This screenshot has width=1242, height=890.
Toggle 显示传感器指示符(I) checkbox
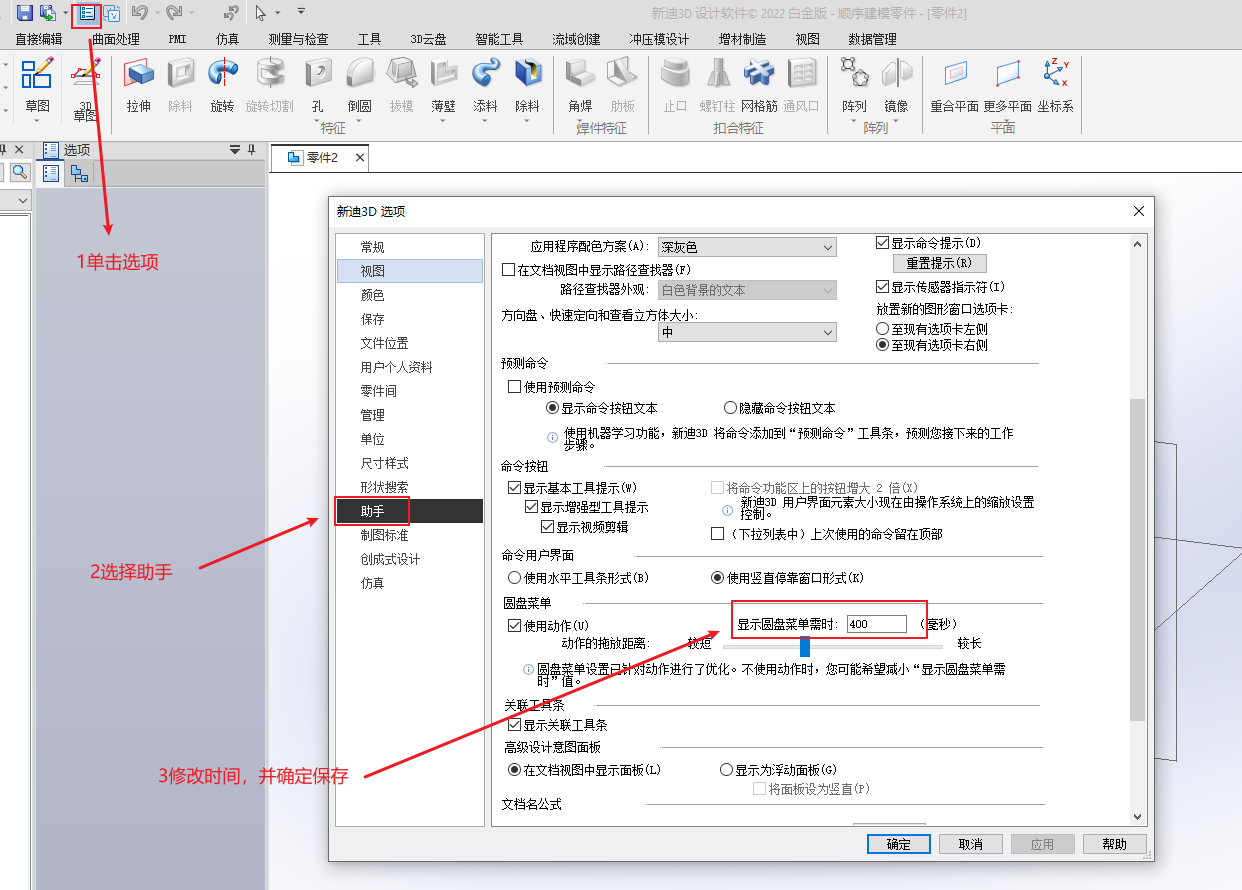click(882, 287)
